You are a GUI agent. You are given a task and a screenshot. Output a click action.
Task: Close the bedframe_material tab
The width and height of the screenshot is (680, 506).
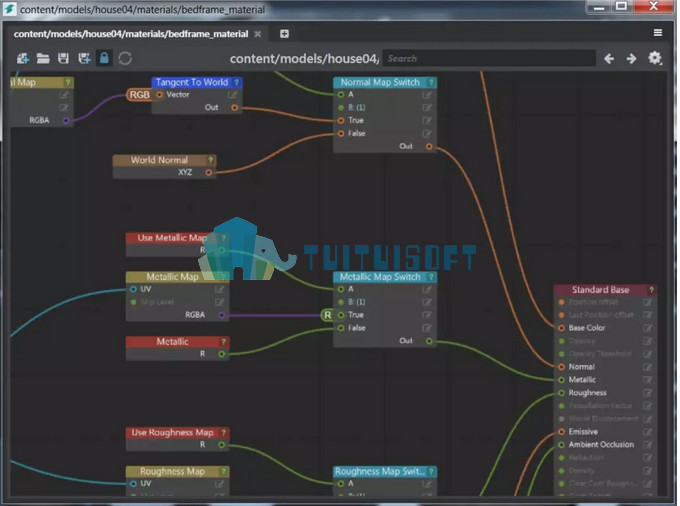[258, 34]
